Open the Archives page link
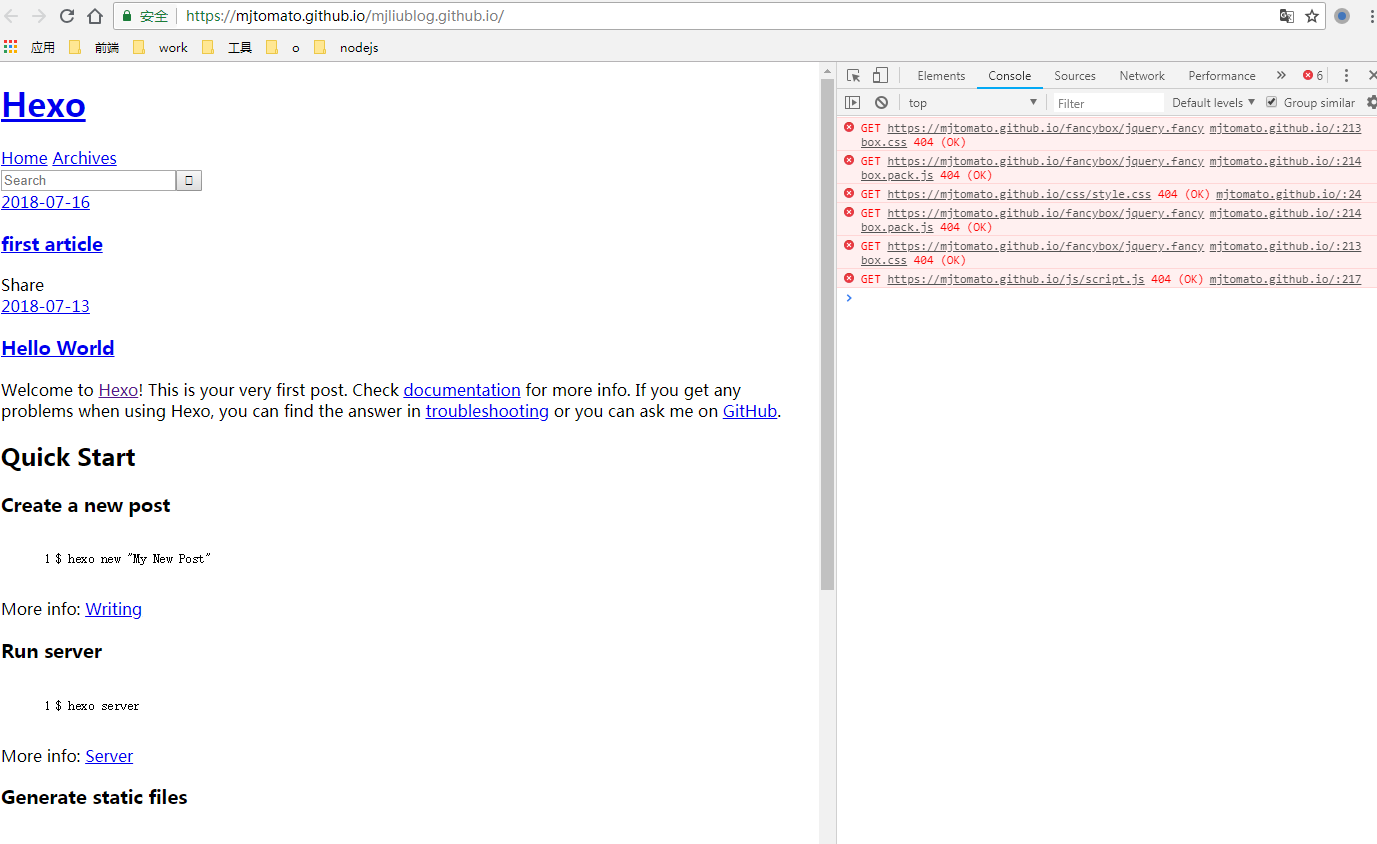1377x844 pixels. (x=84, y=158)
